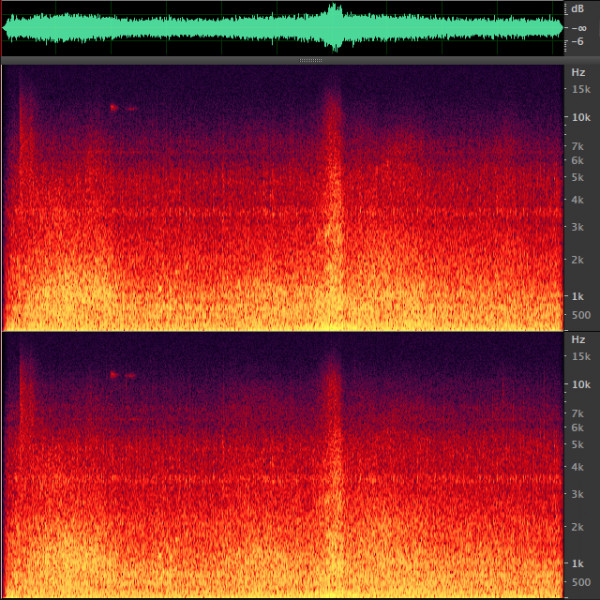Select 1k mark on upper frequency ruler

[x=578, y=296]
